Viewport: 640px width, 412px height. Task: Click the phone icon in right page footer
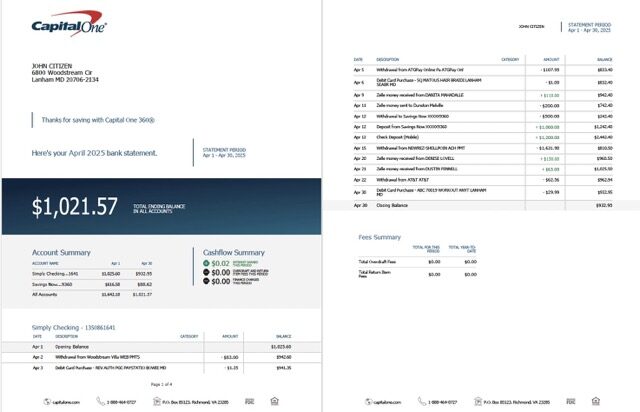pos(420,402)
